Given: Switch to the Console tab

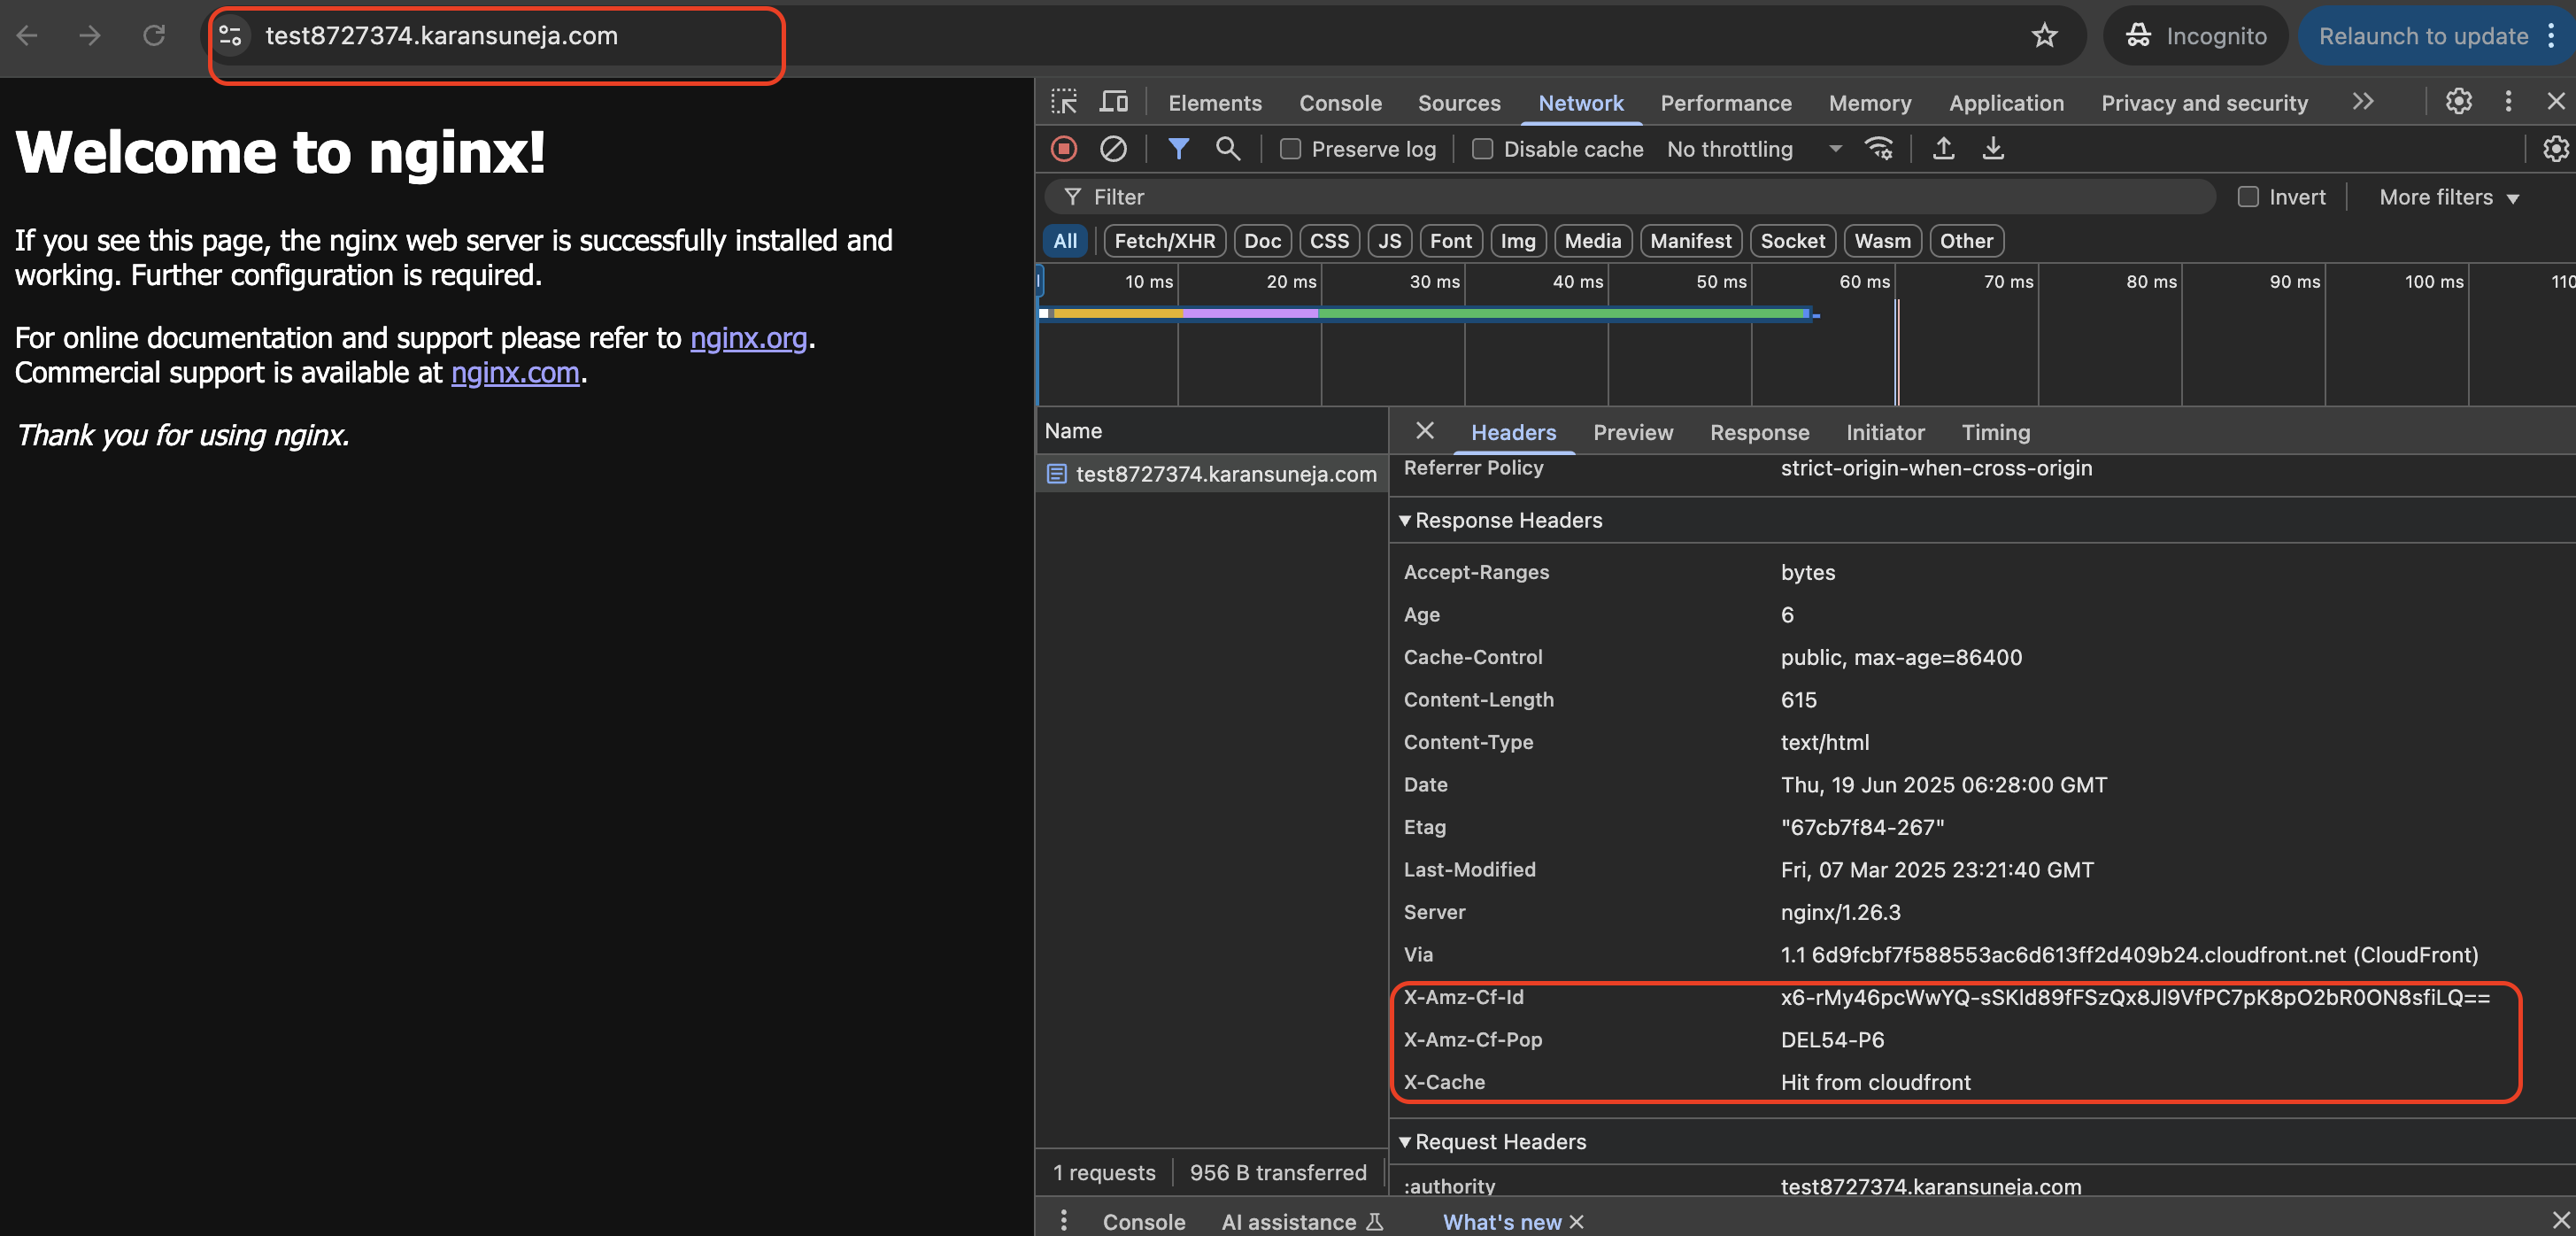Looking at the screenshot, I should coord(1340,103).
